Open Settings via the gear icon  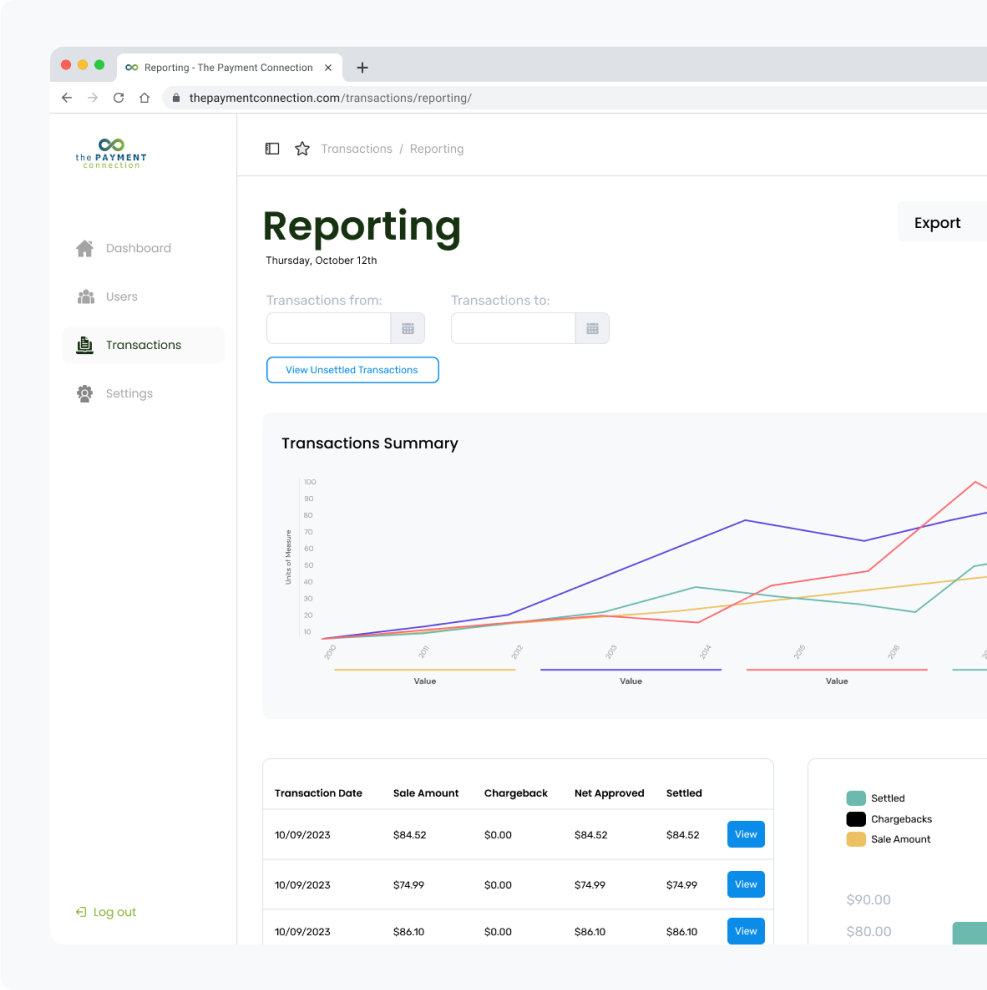(x=86, y=393)
